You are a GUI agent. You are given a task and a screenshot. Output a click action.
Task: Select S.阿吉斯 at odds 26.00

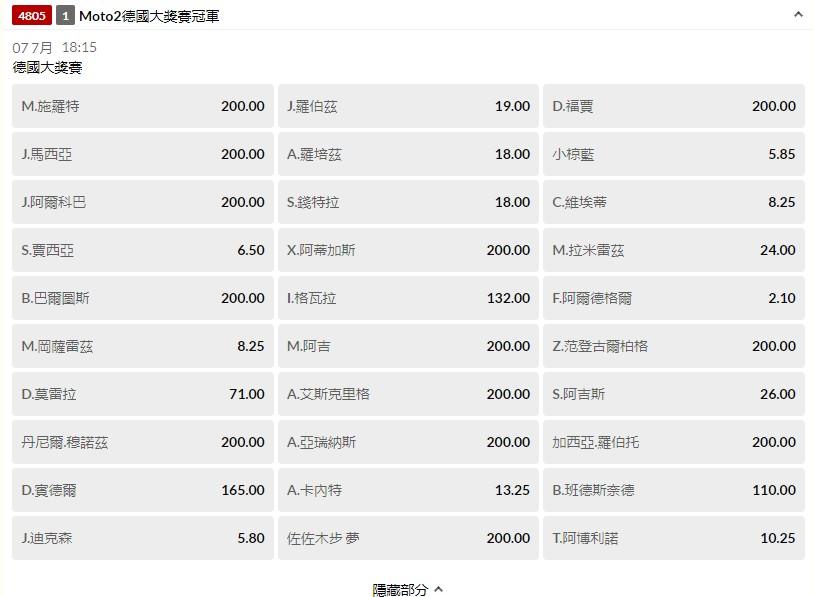[x=674, y=394]
